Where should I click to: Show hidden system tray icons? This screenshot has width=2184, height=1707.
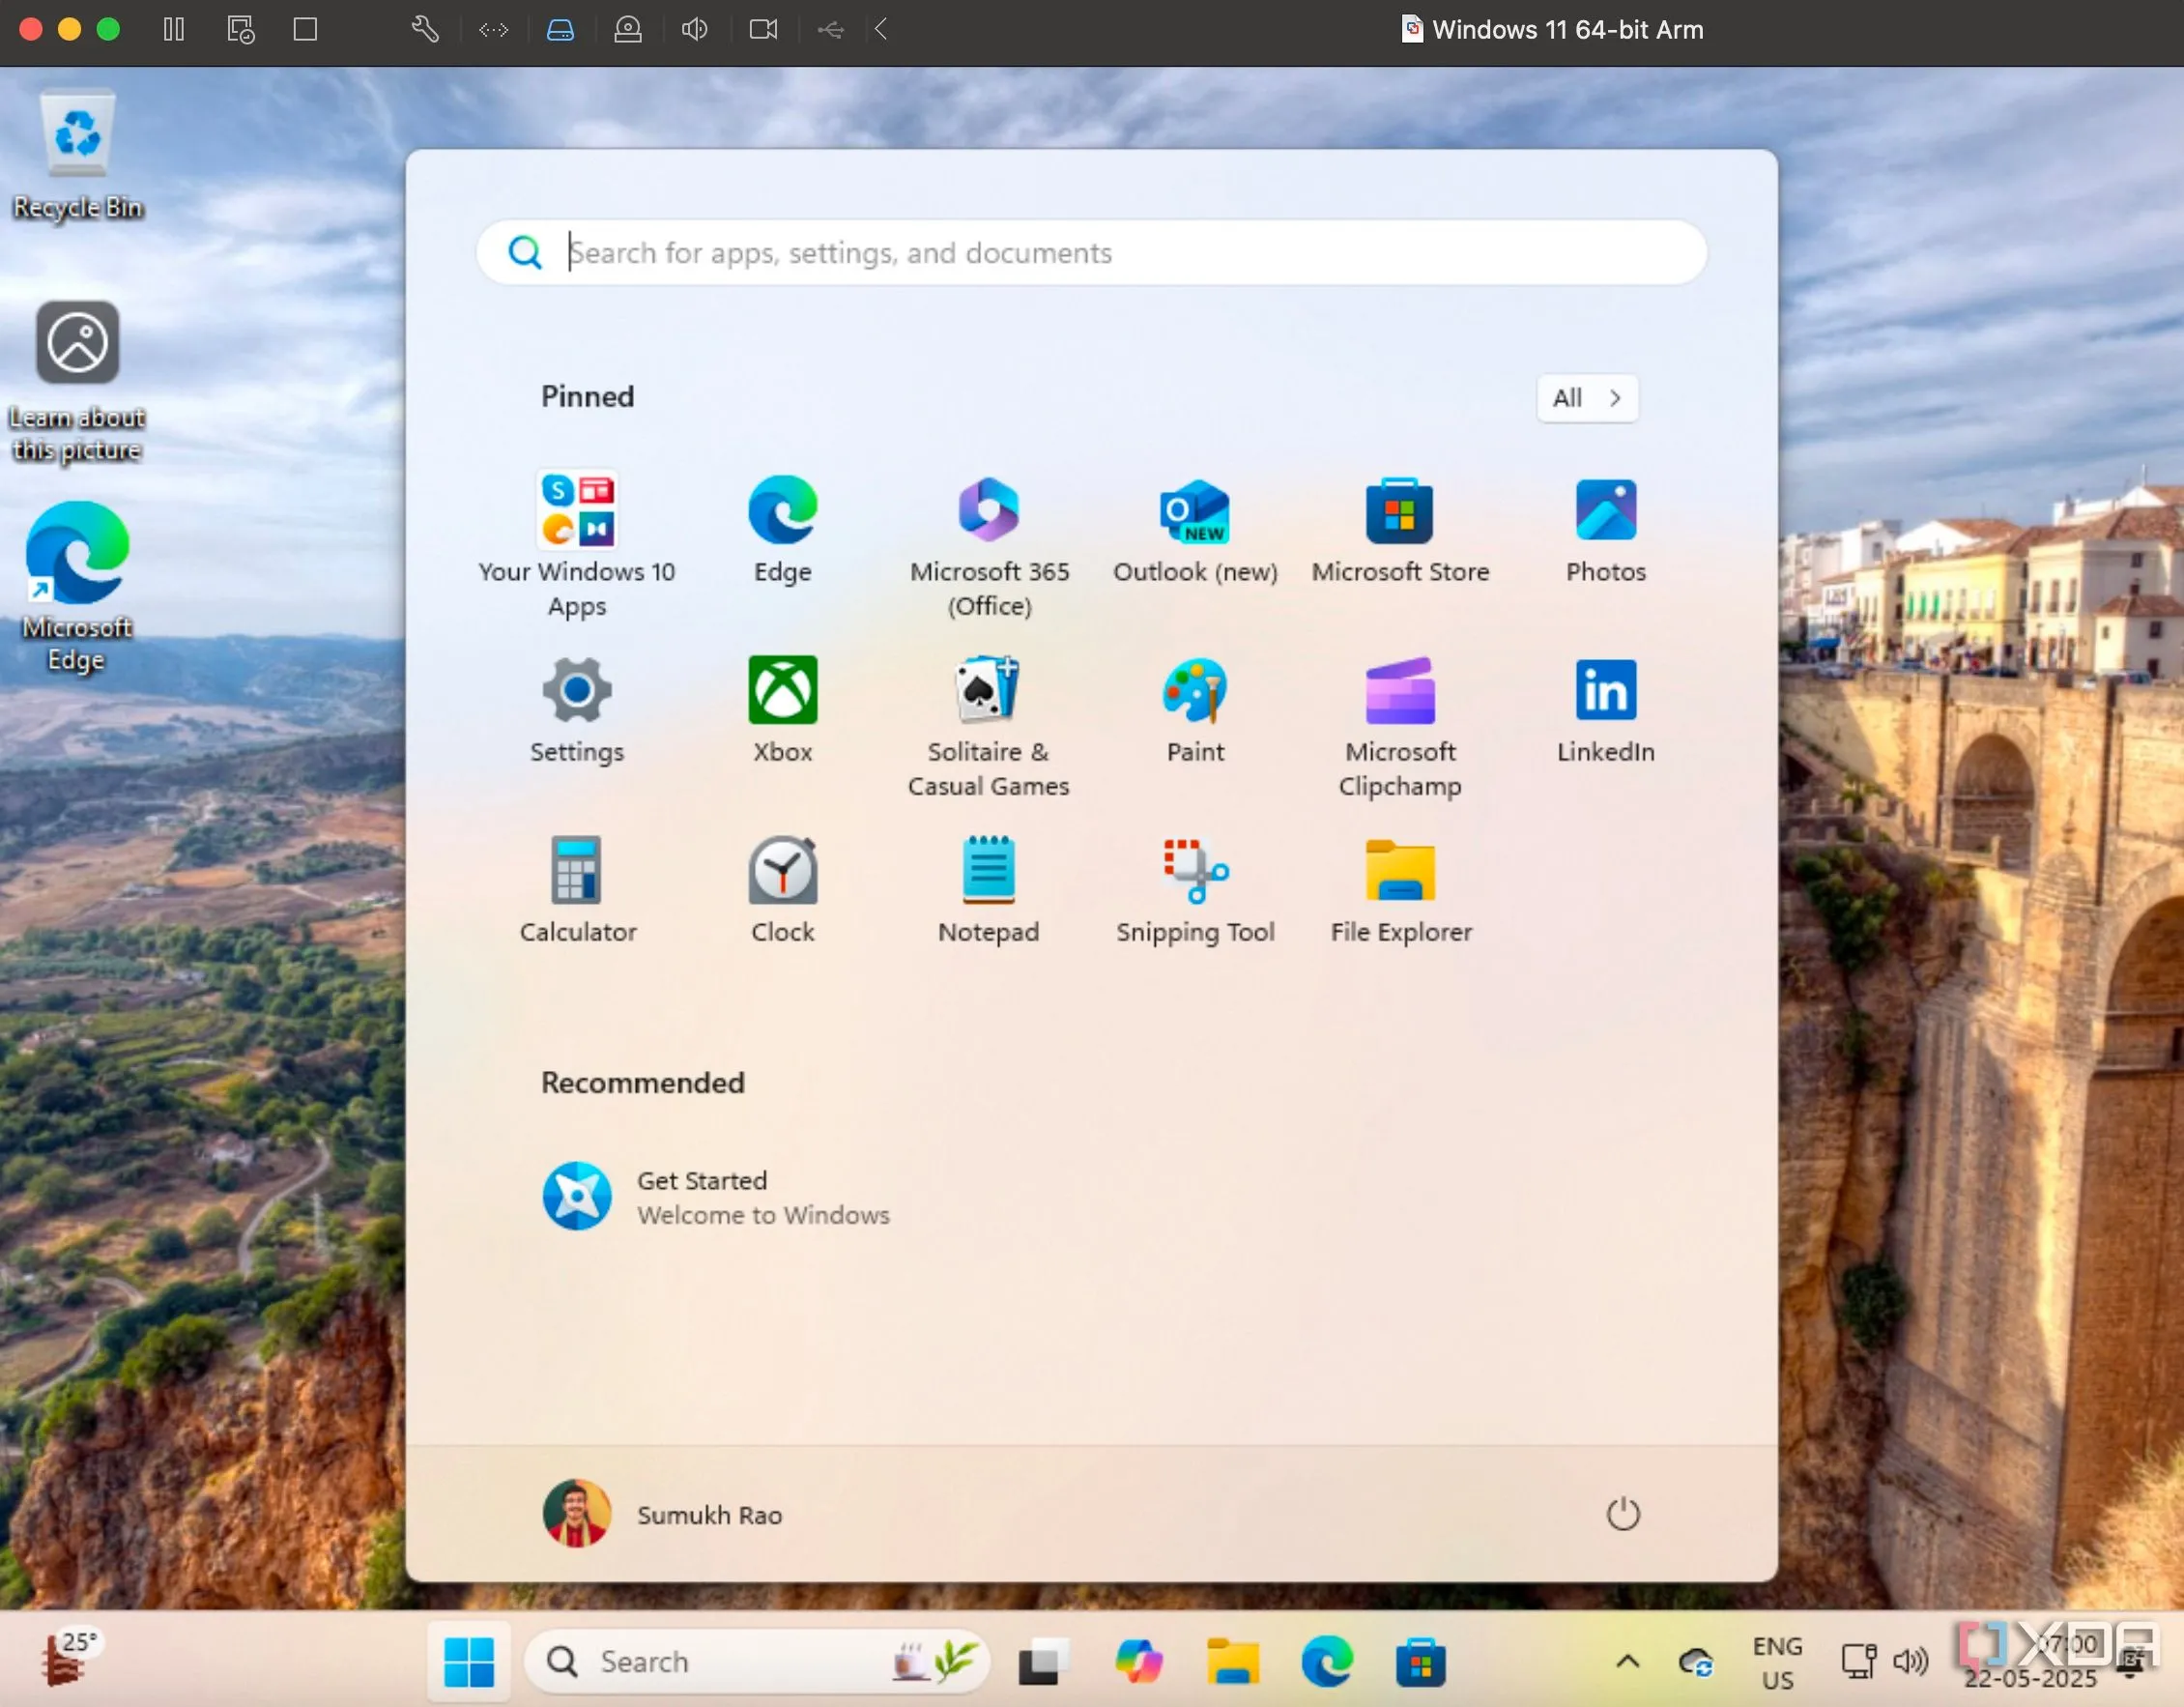1627,1662
